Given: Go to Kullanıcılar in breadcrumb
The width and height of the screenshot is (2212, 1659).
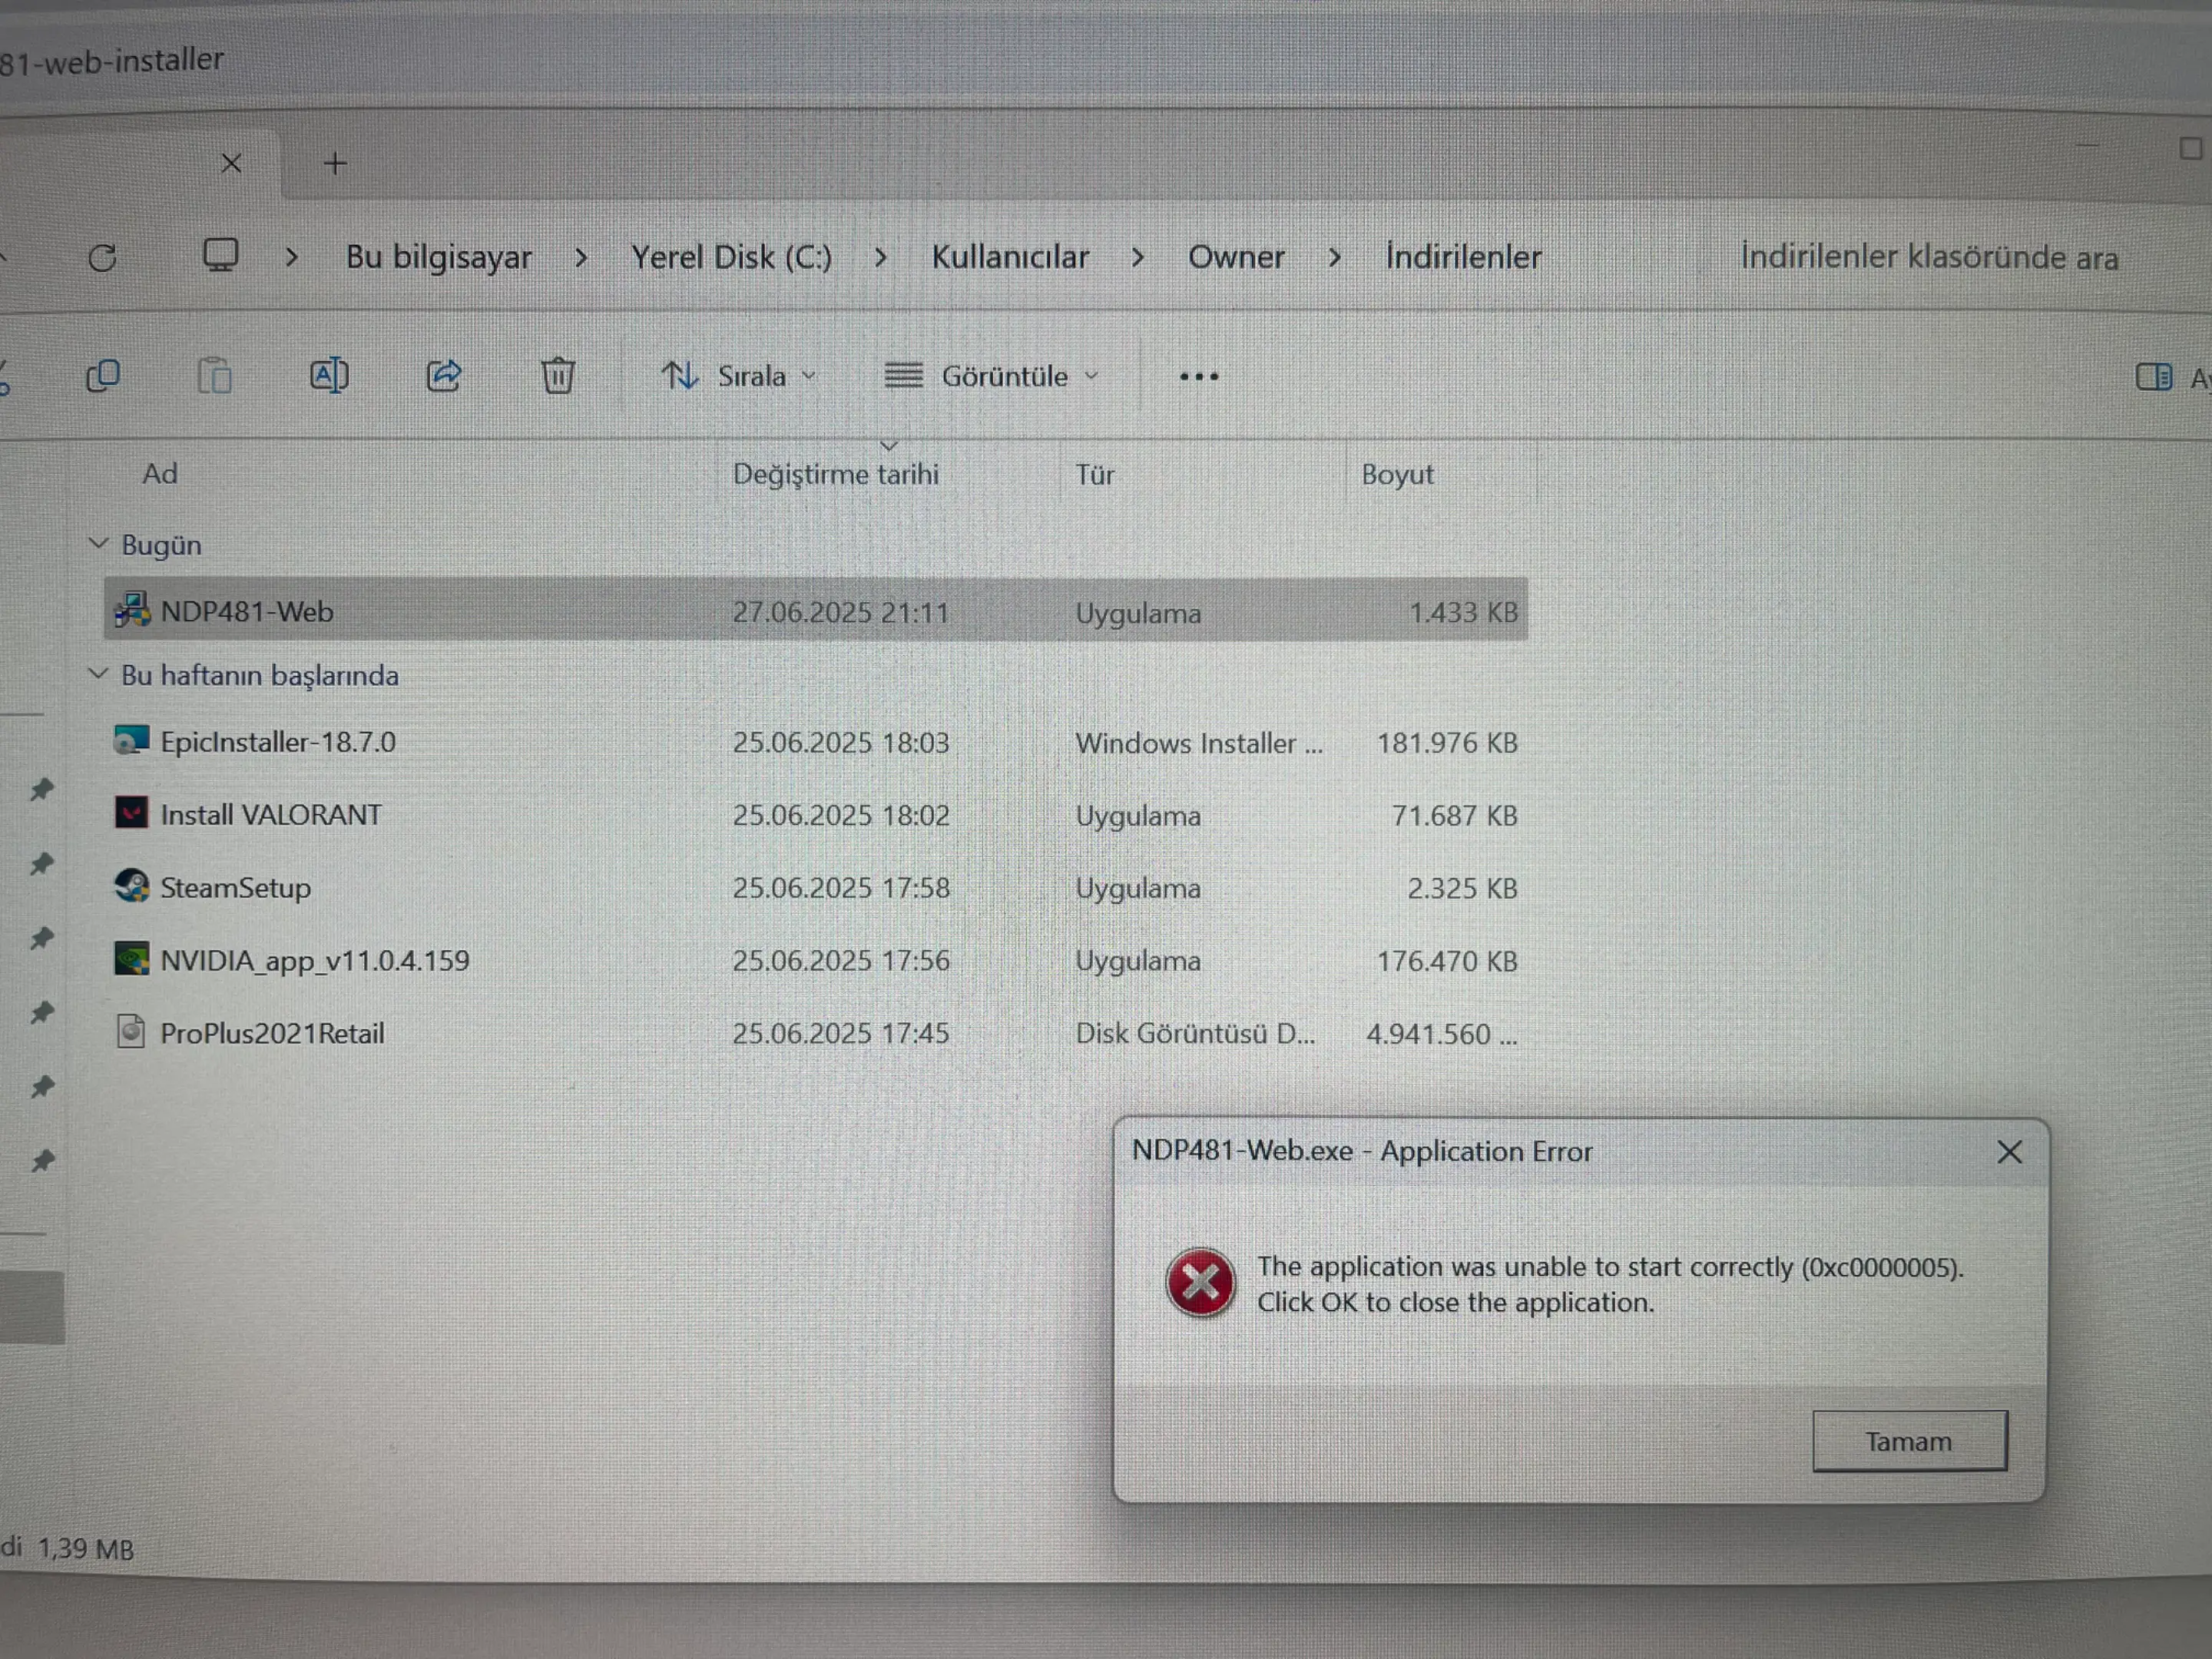Looking at the screenshot, I should 1010,257.
